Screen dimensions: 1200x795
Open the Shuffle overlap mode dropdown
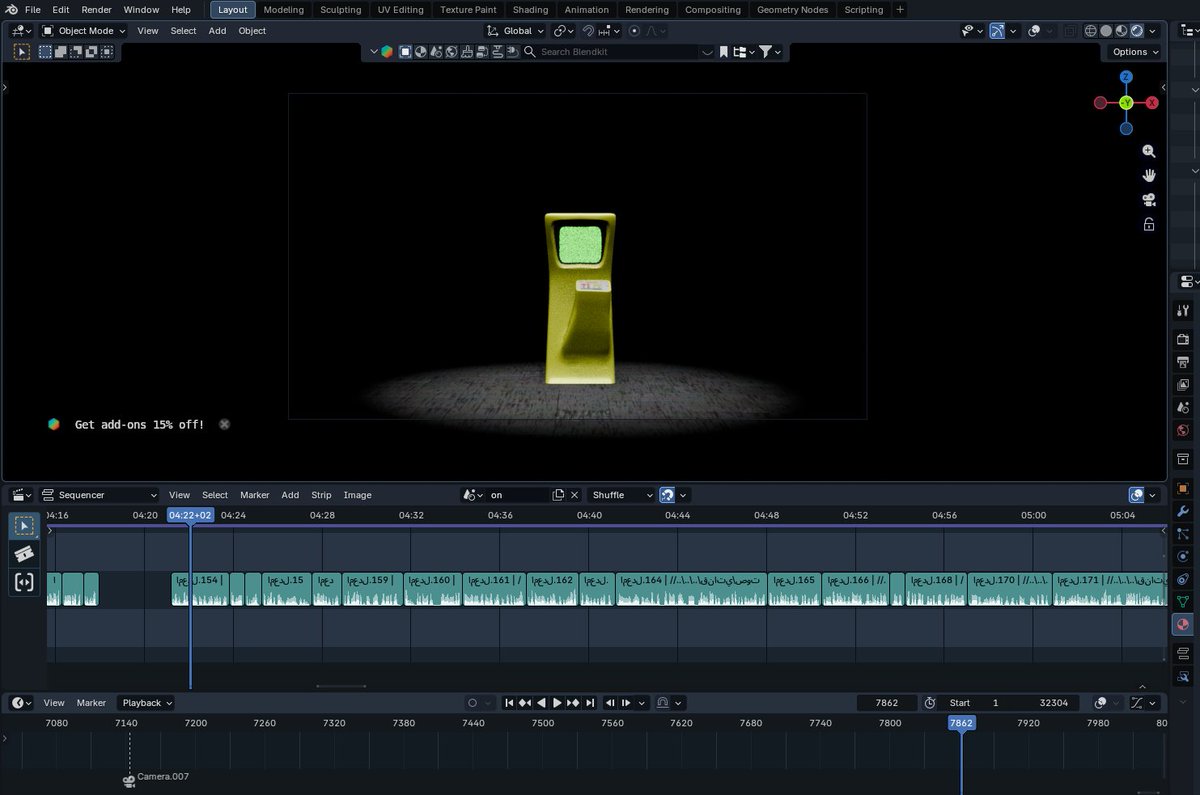(621, 495)
